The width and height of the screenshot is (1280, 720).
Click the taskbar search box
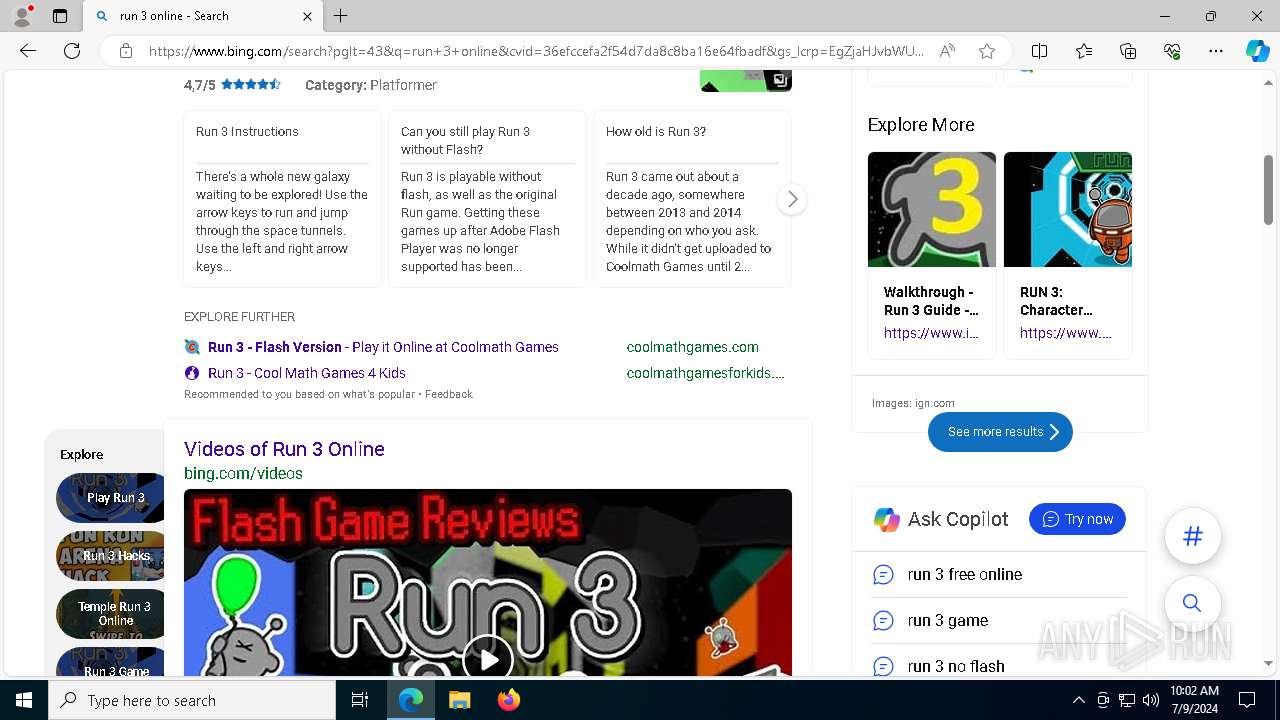[x=192, y=700]
